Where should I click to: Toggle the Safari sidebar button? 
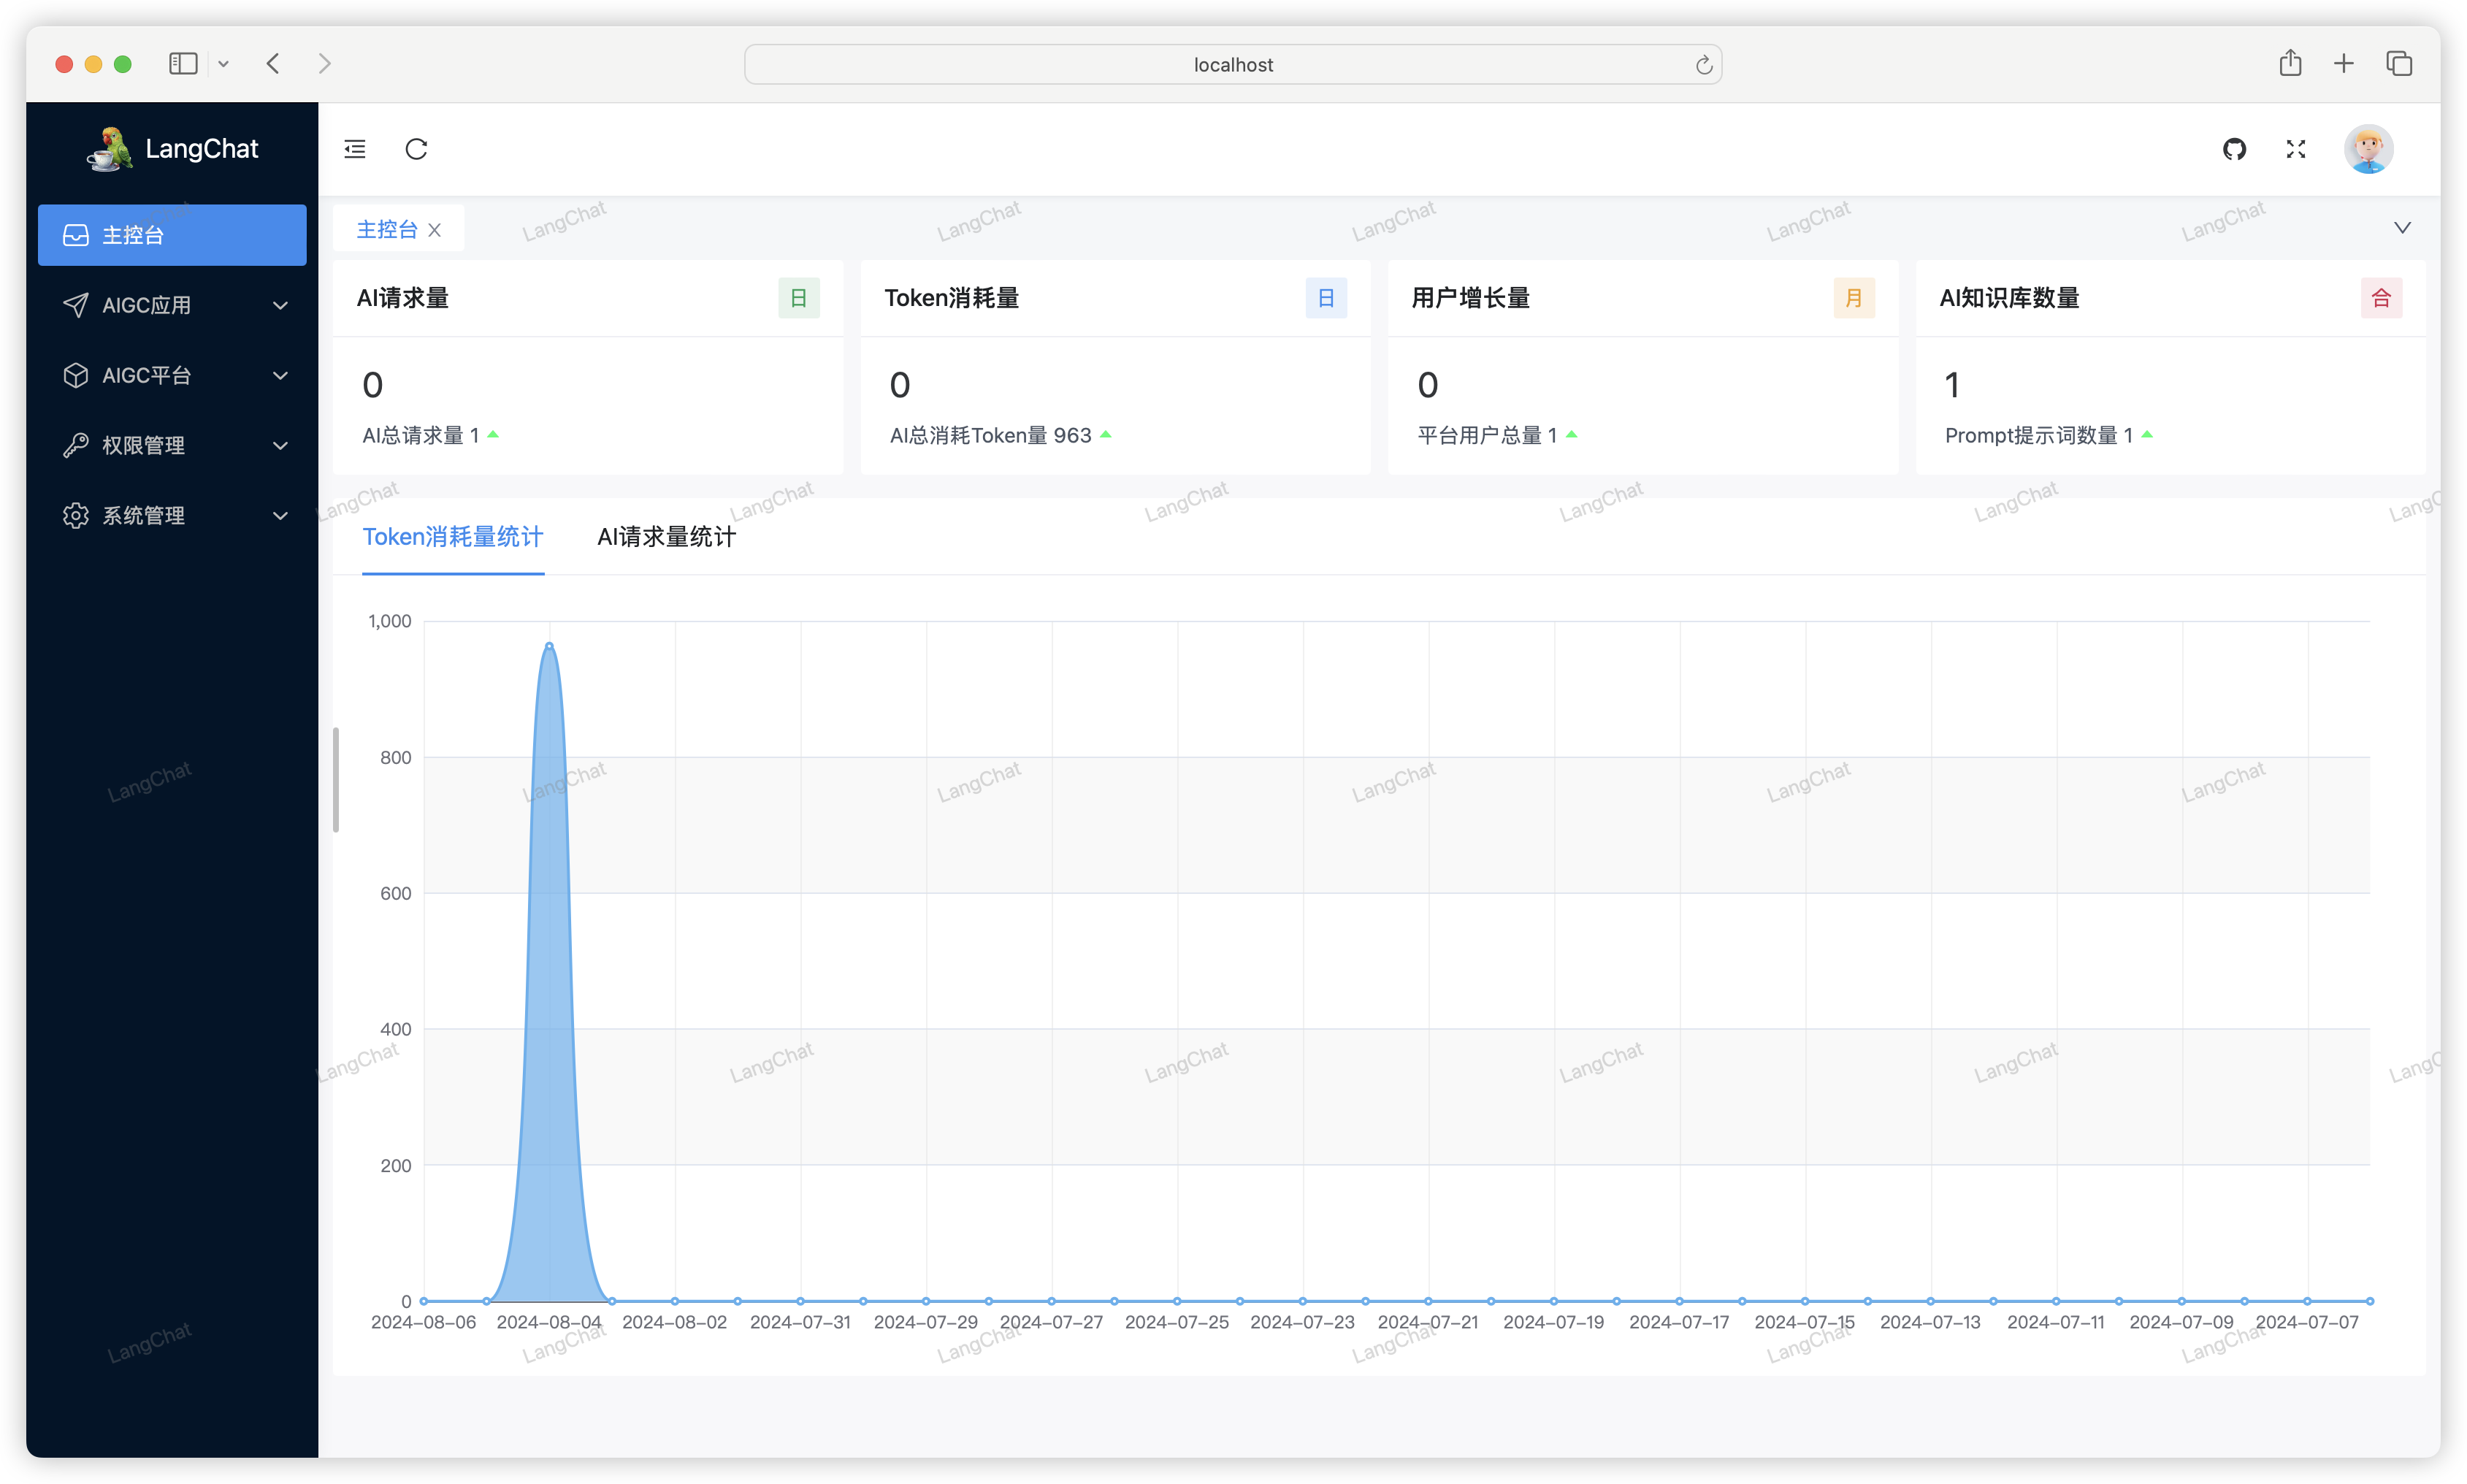(183, 63)
